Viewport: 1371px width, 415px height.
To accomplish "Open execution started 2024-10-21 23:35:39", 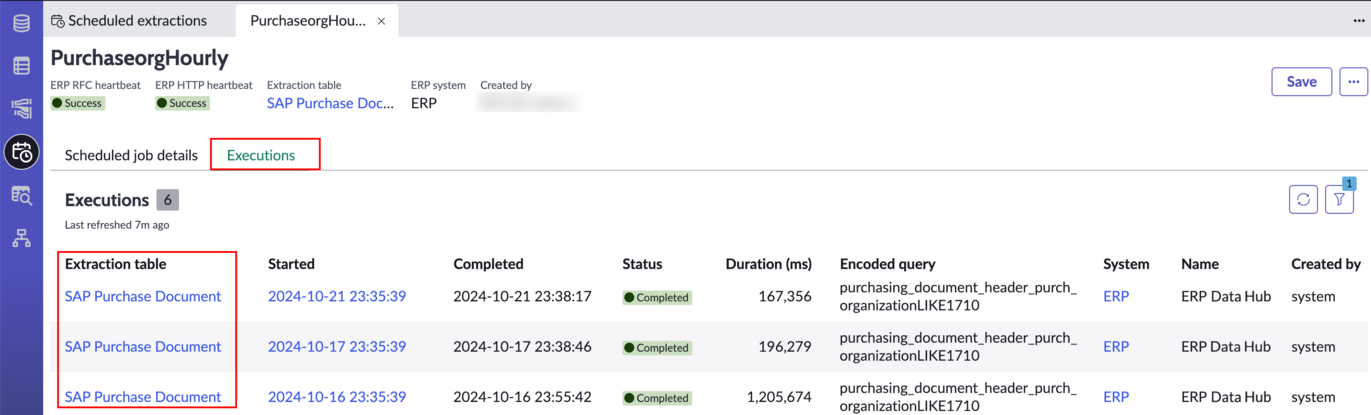I will pyautogui.click(x=337, y=296).
